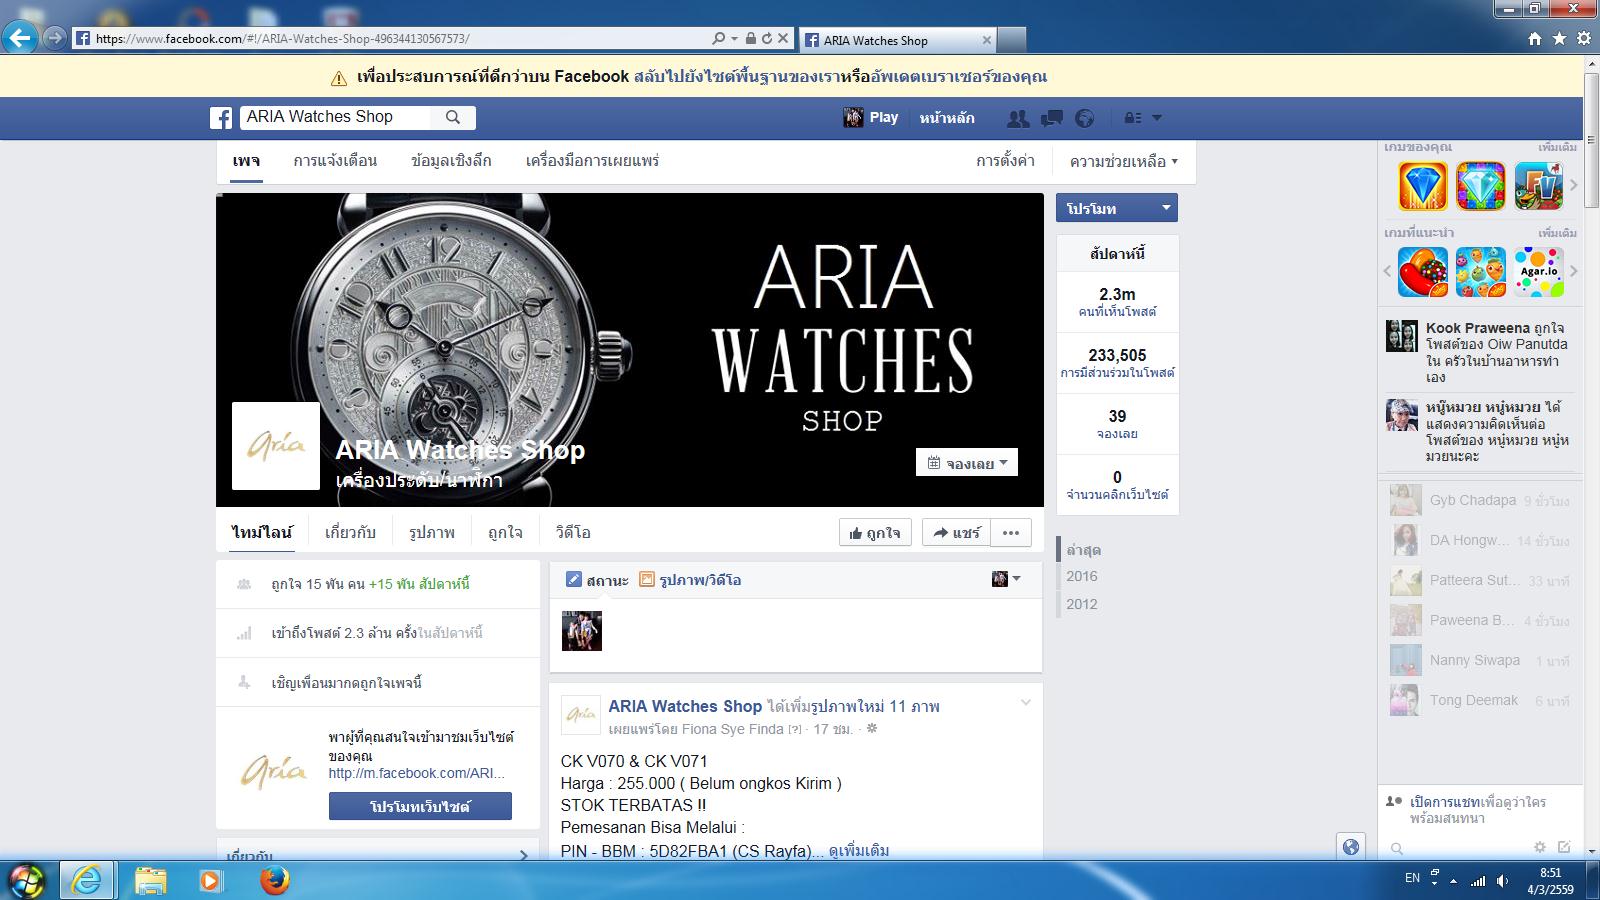1600x900 pixels.
Task: Expand the post options chevron
Action: point(1025,702)
